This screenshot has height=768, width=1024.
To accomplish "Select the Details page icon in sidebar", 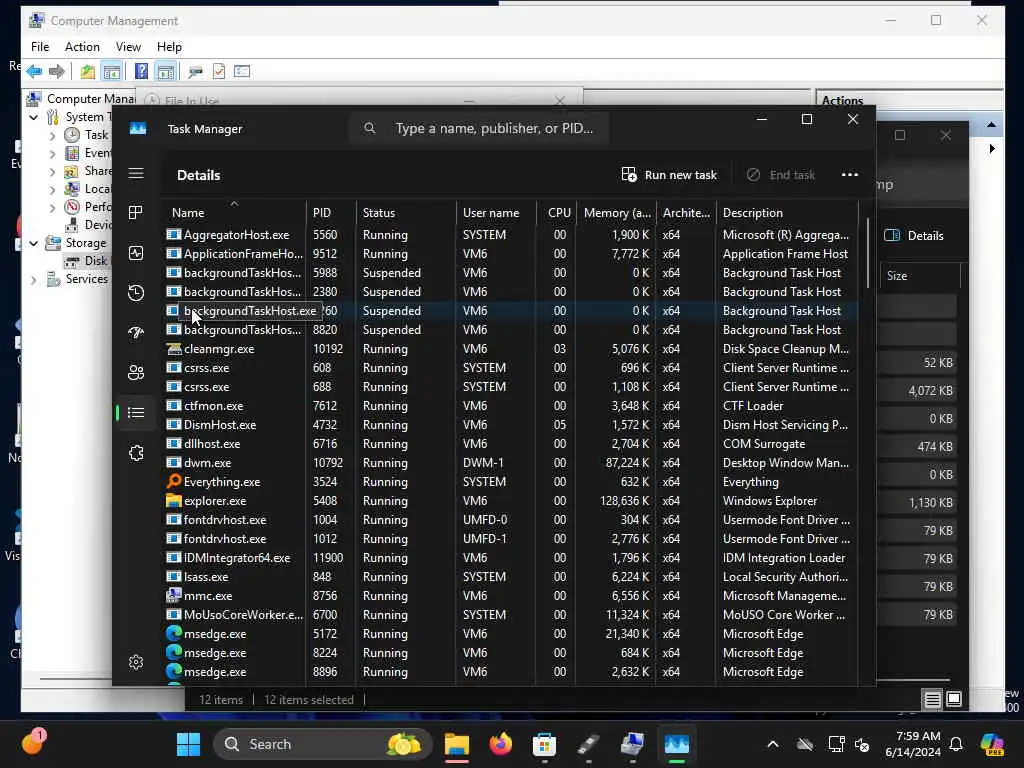I will [136, 413].
